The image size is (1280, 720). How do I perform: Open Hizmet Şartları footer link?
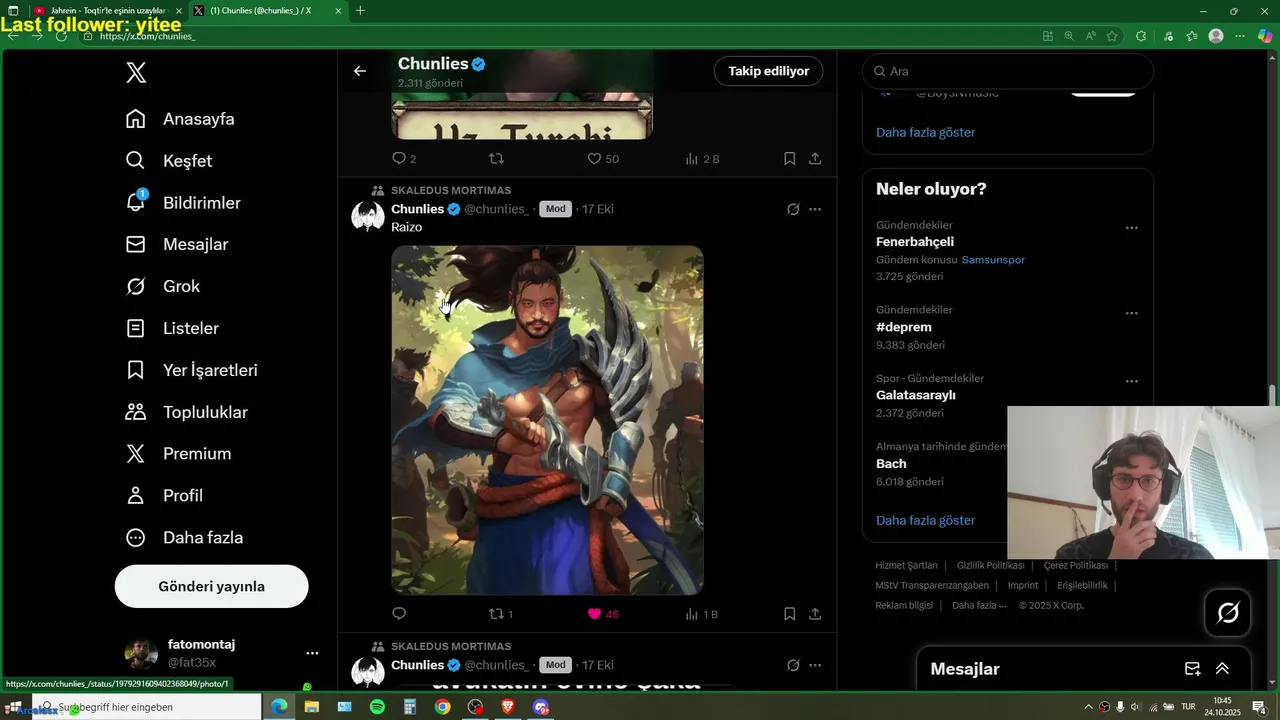[x=907, y=565]
